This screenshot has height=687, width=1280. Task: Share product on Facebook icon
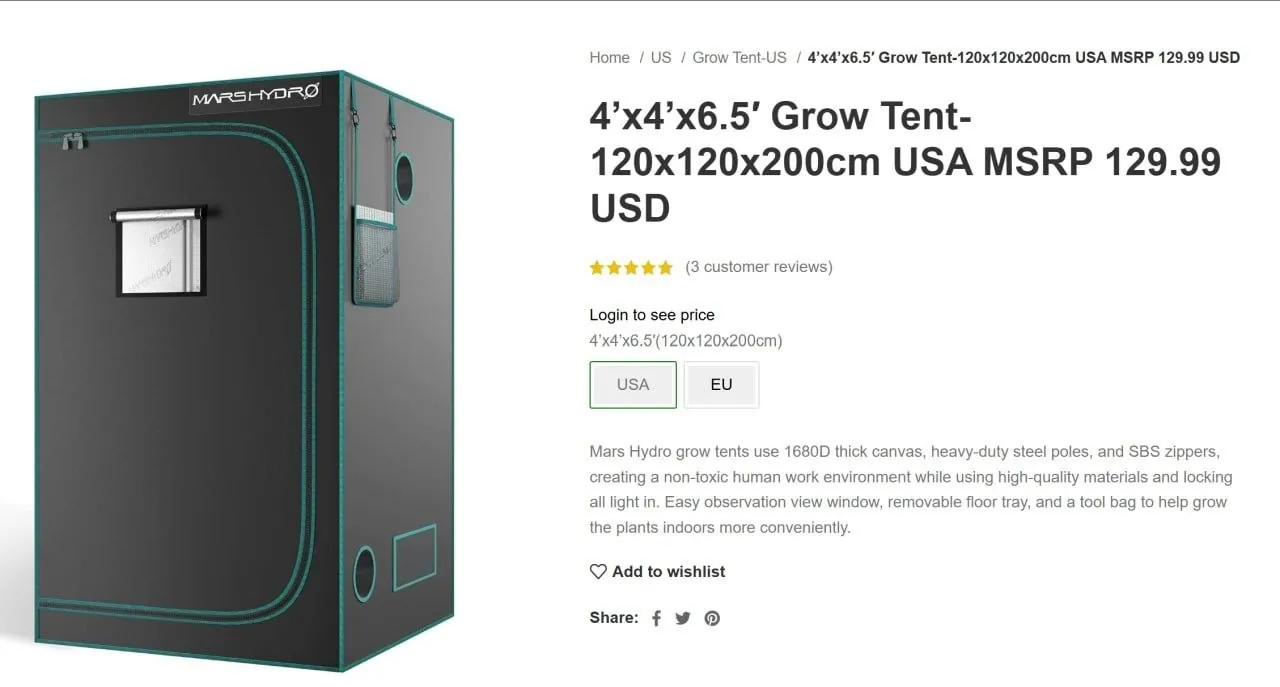(x=656, y=618)
